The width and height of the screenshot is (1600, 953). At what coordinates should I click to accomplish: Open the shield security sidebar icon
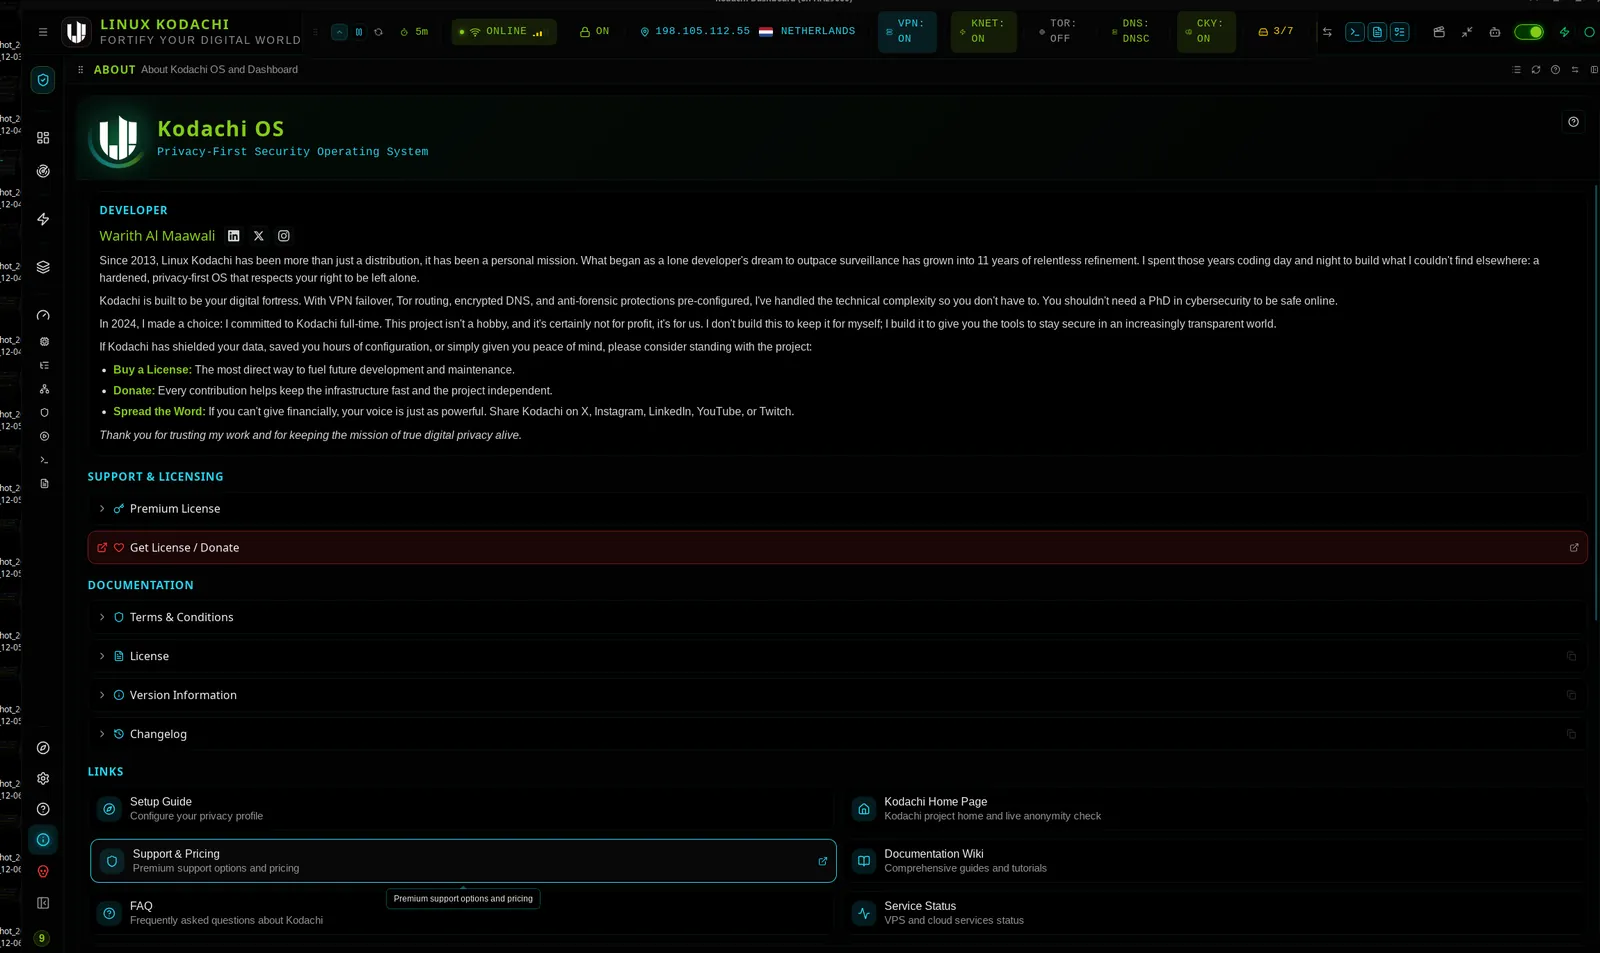point(43,80)
